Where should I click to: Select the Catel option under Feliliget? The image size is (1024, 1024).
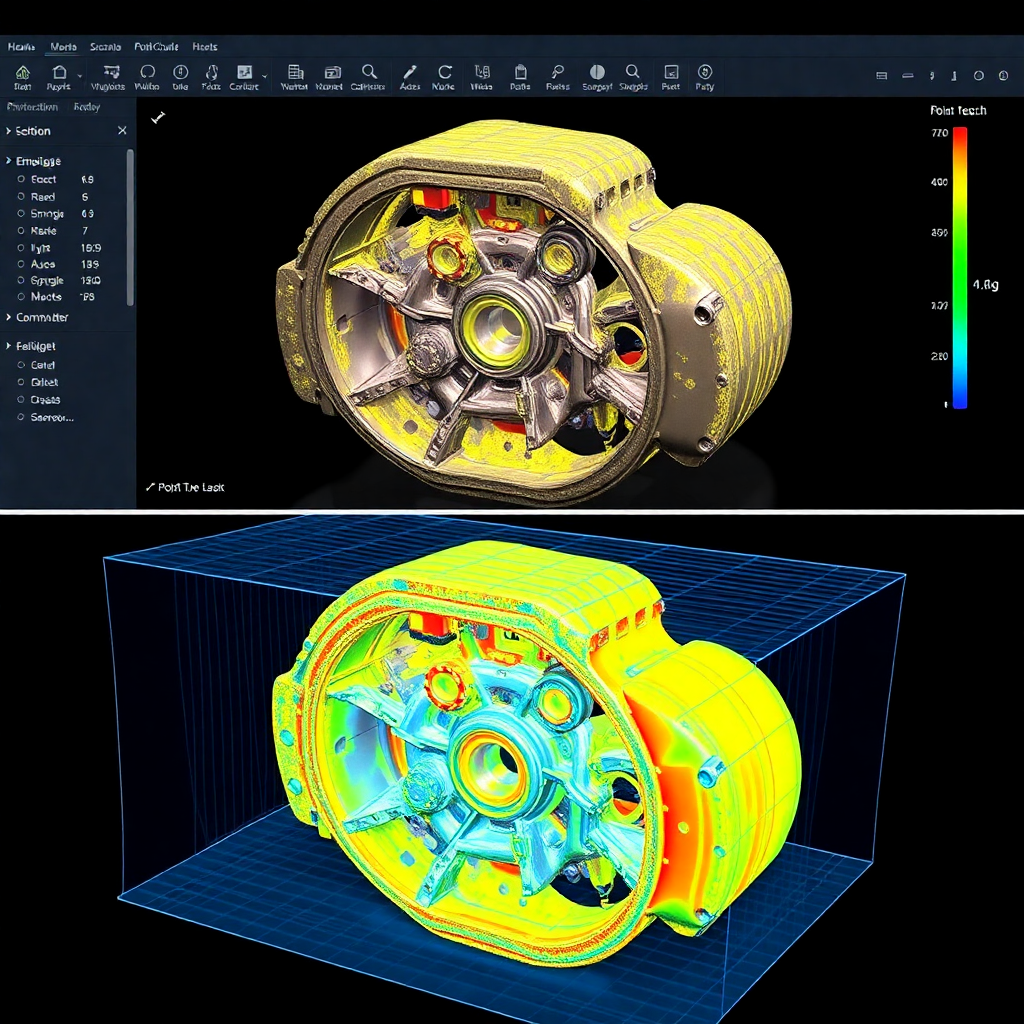click(42, 365)
